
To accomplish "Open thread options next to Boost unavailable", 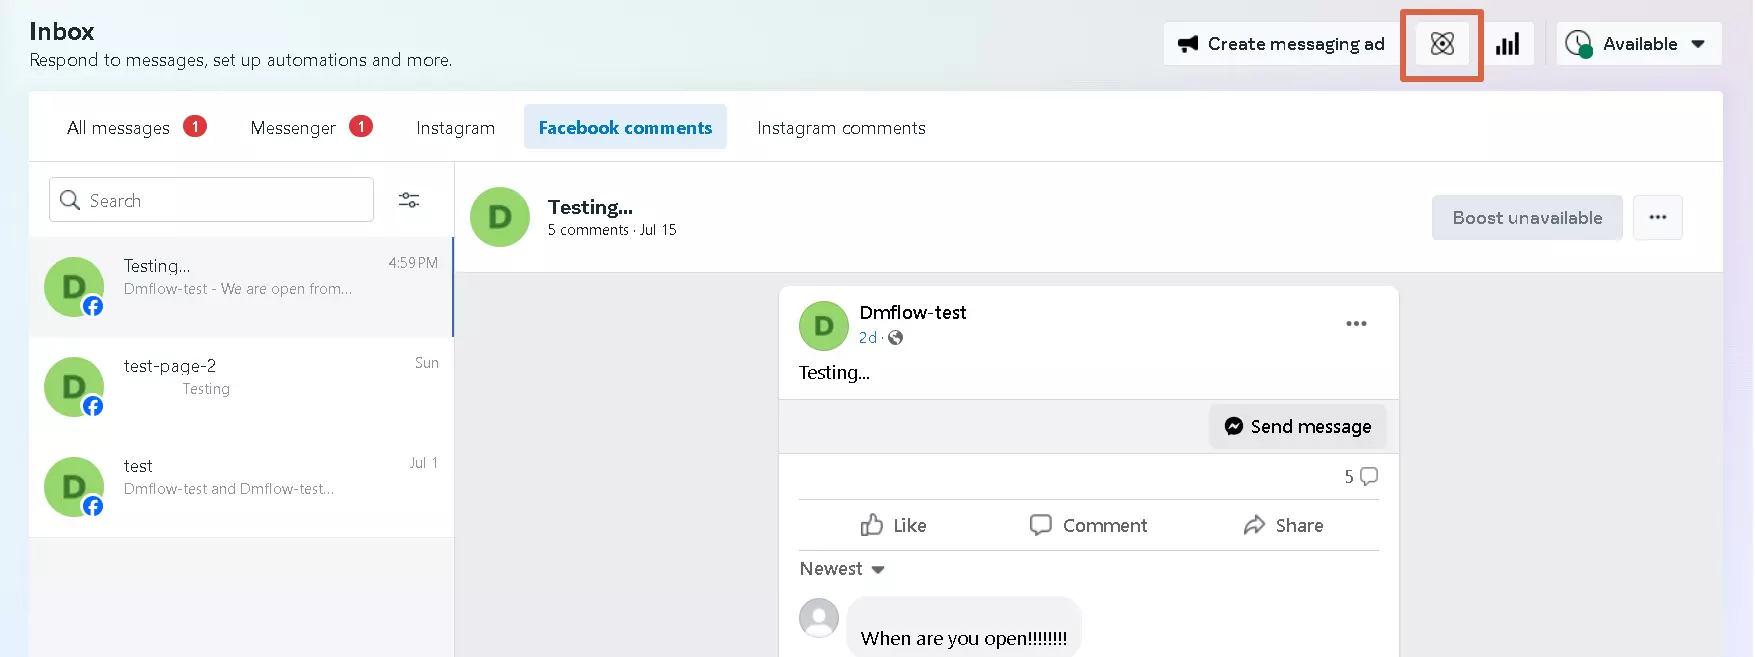I will click(x=1657, y=218).
